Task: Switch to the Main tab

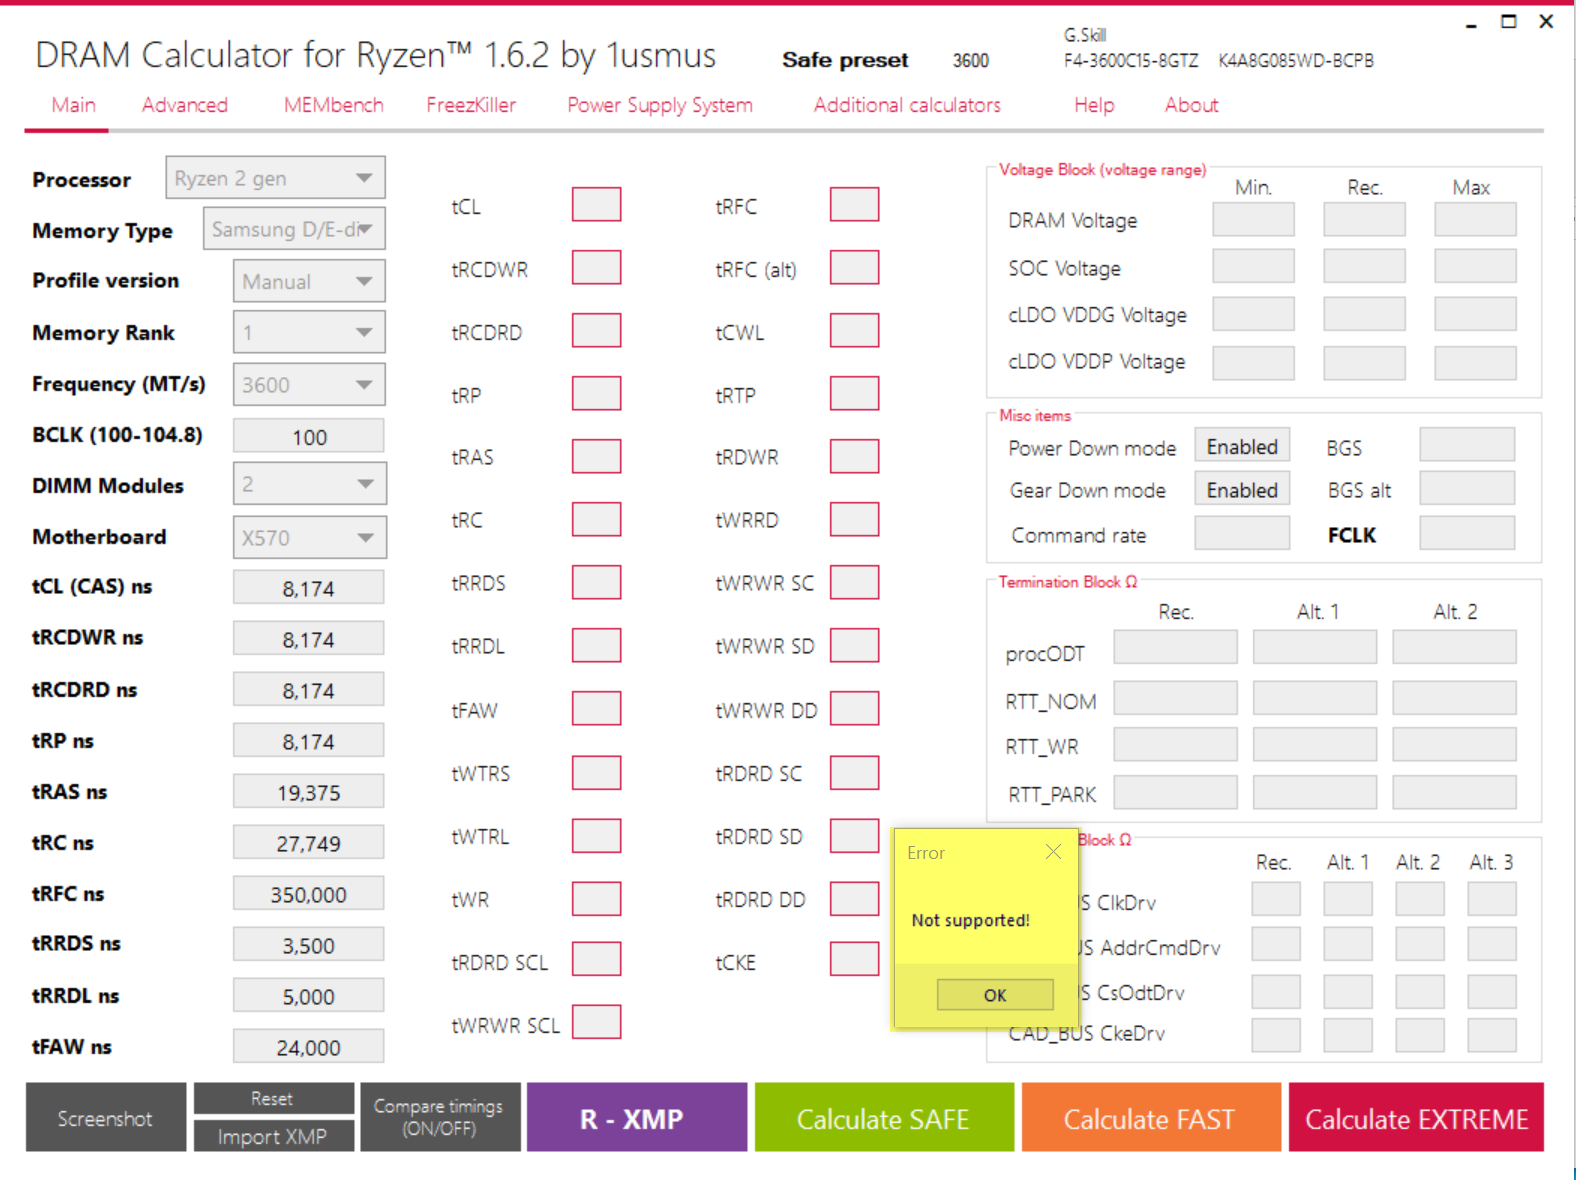Action: (x=74, y=105)
